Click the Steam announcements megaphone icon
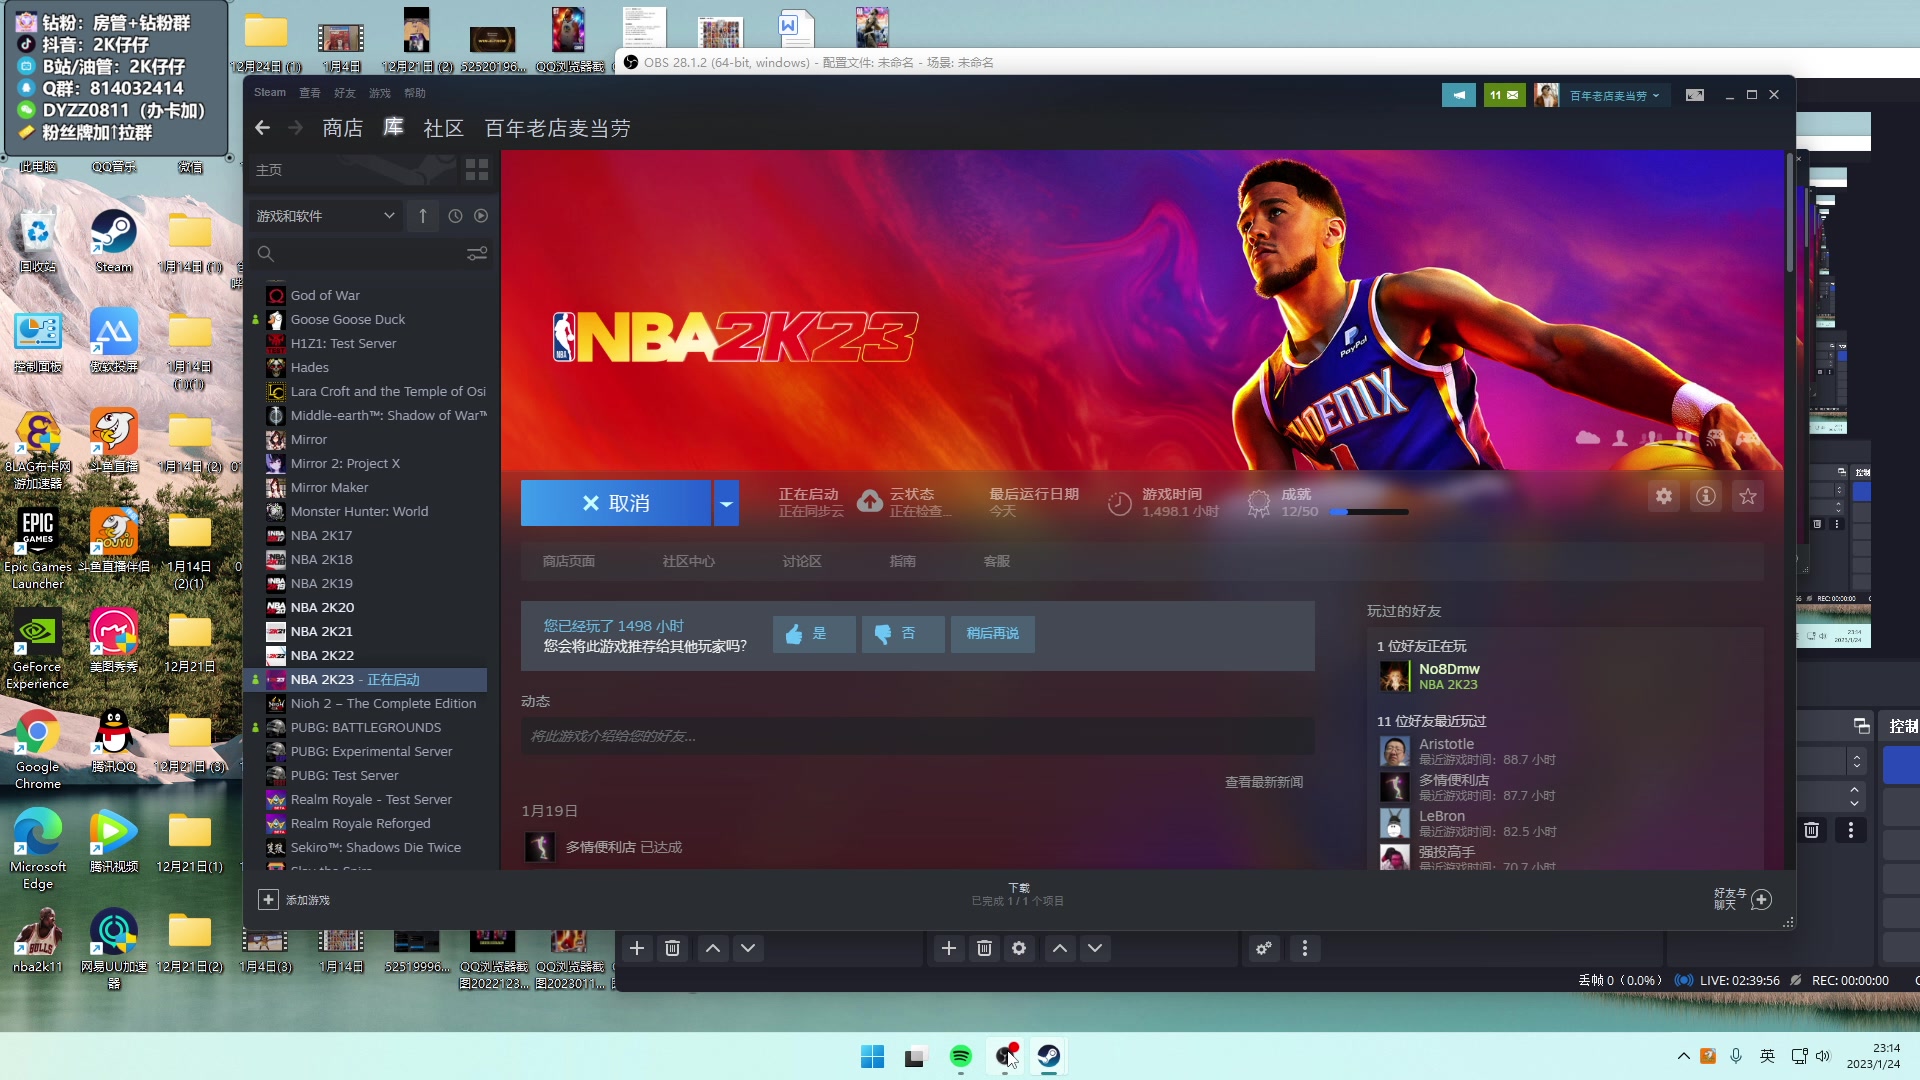 coord(1459,95)
